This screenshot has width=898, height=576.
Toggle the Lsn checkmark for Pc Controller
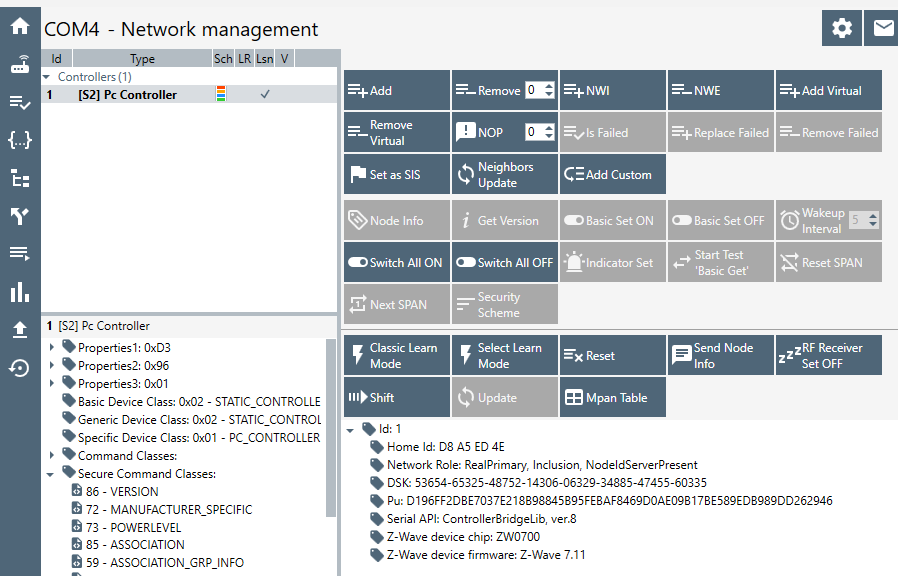(x=265, y=95)
